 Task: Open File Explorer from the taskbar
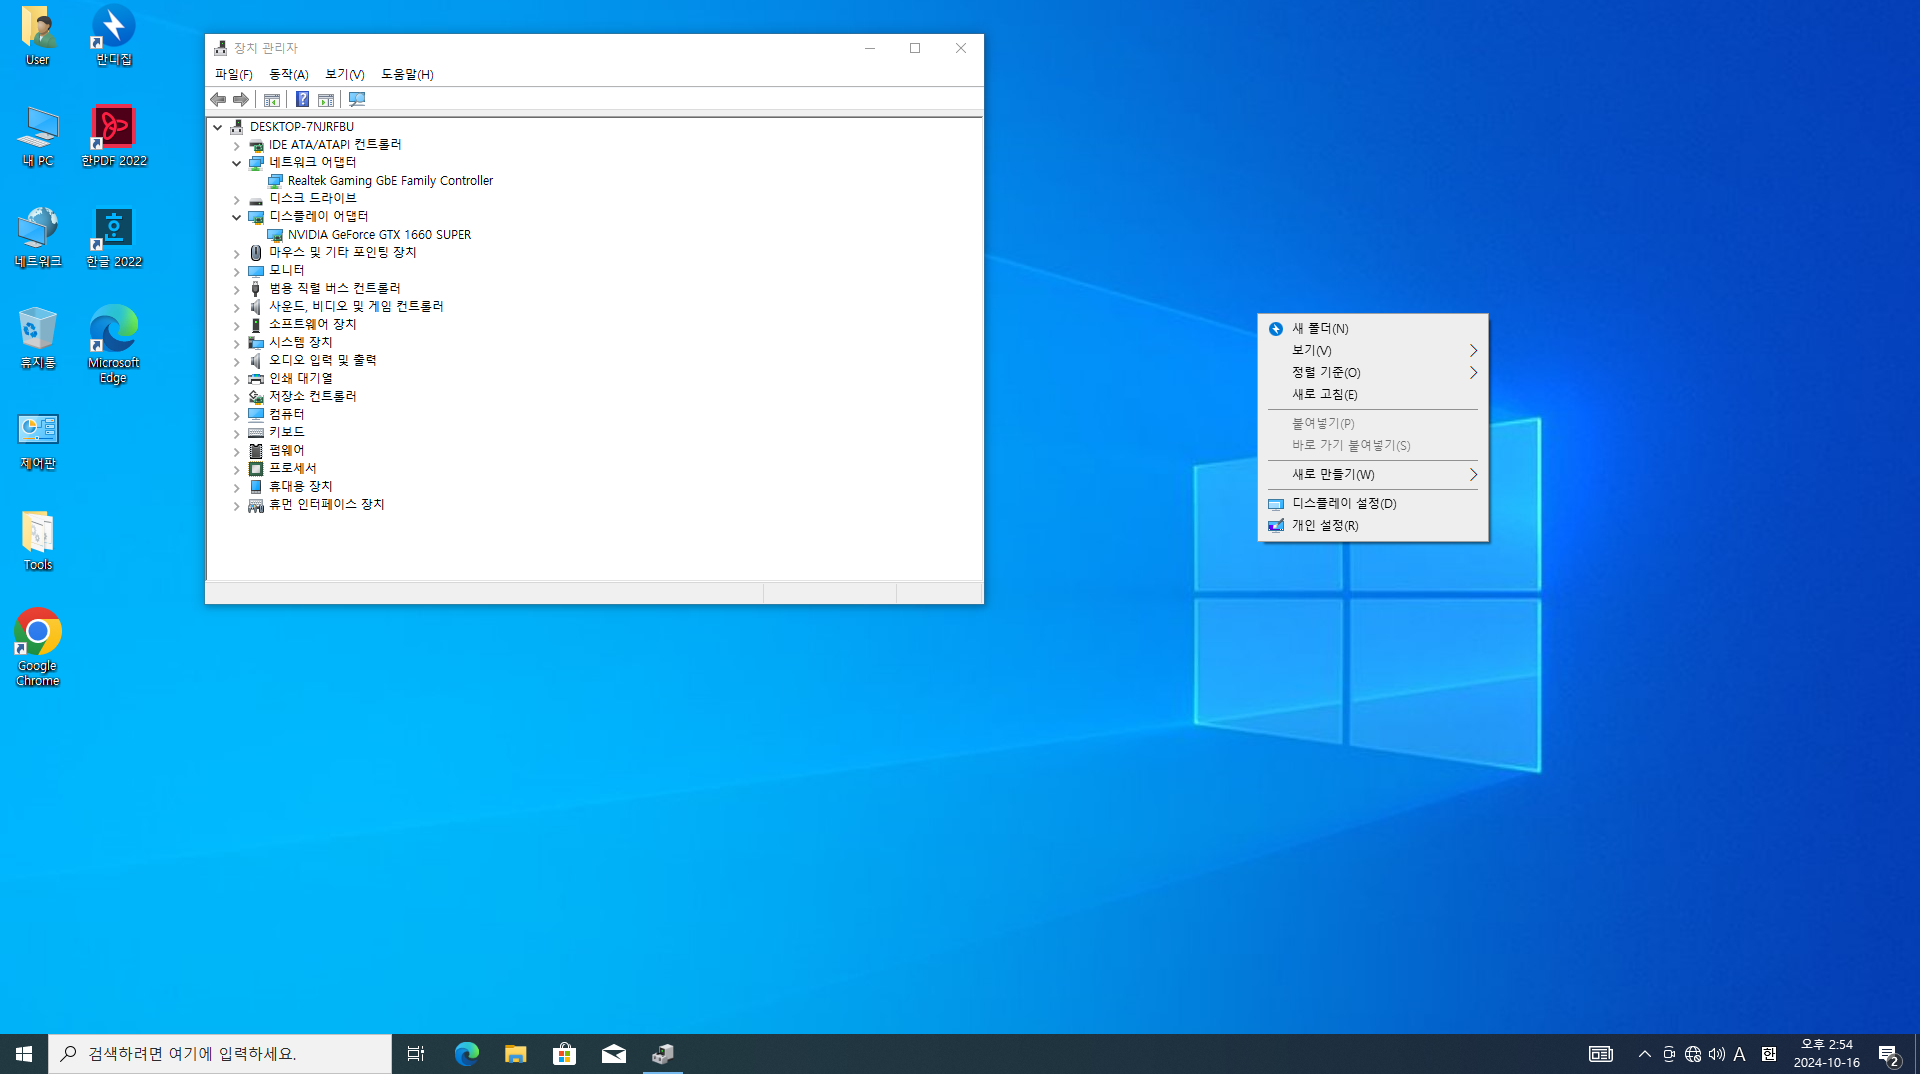[515, 1054]
